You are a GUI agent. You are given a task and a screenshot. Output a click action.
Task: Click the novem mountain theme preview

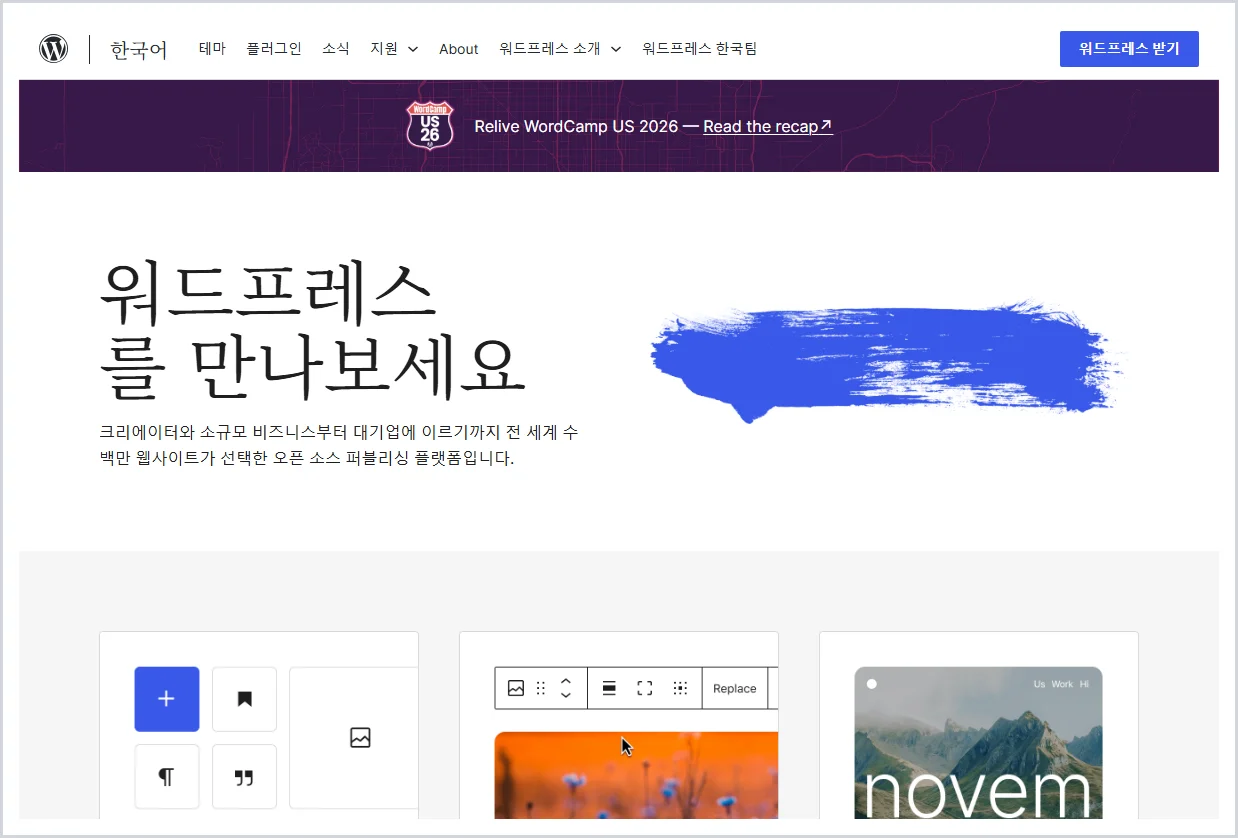tap(978, 743)
